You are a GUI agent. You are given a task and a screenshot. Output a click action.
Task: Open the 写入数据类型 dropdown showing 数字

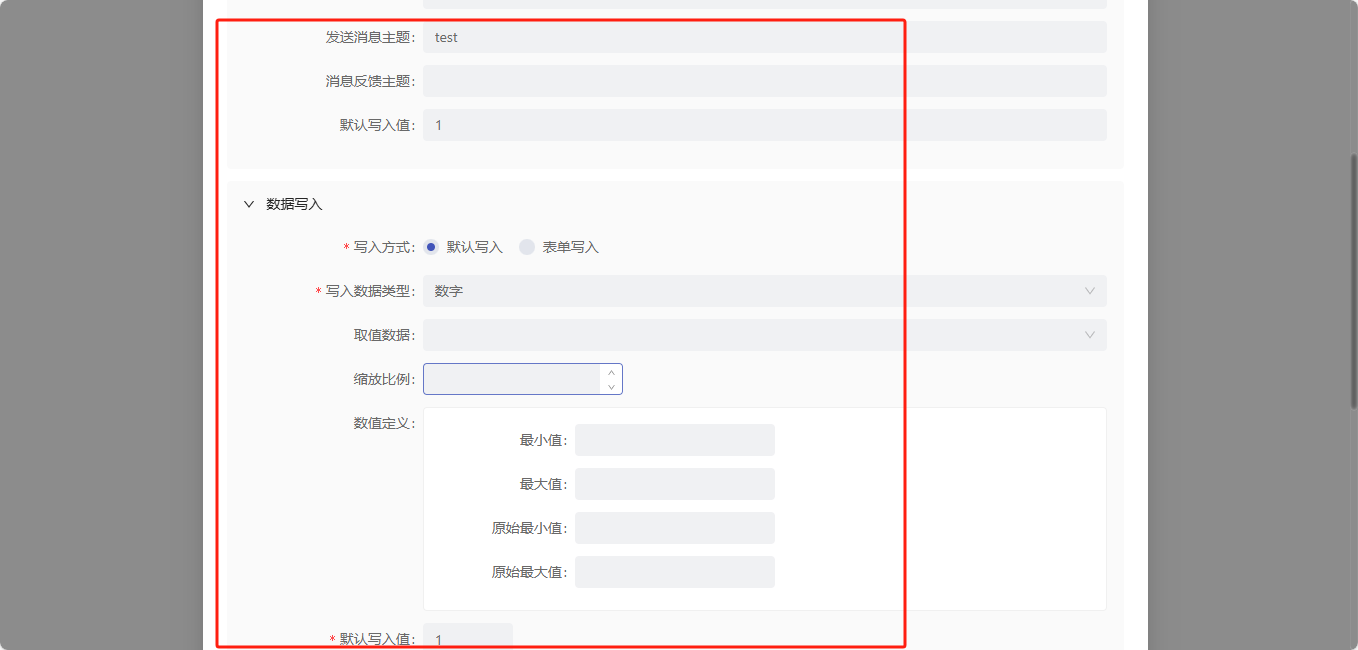pyautogui.click(x=765, y=291)
